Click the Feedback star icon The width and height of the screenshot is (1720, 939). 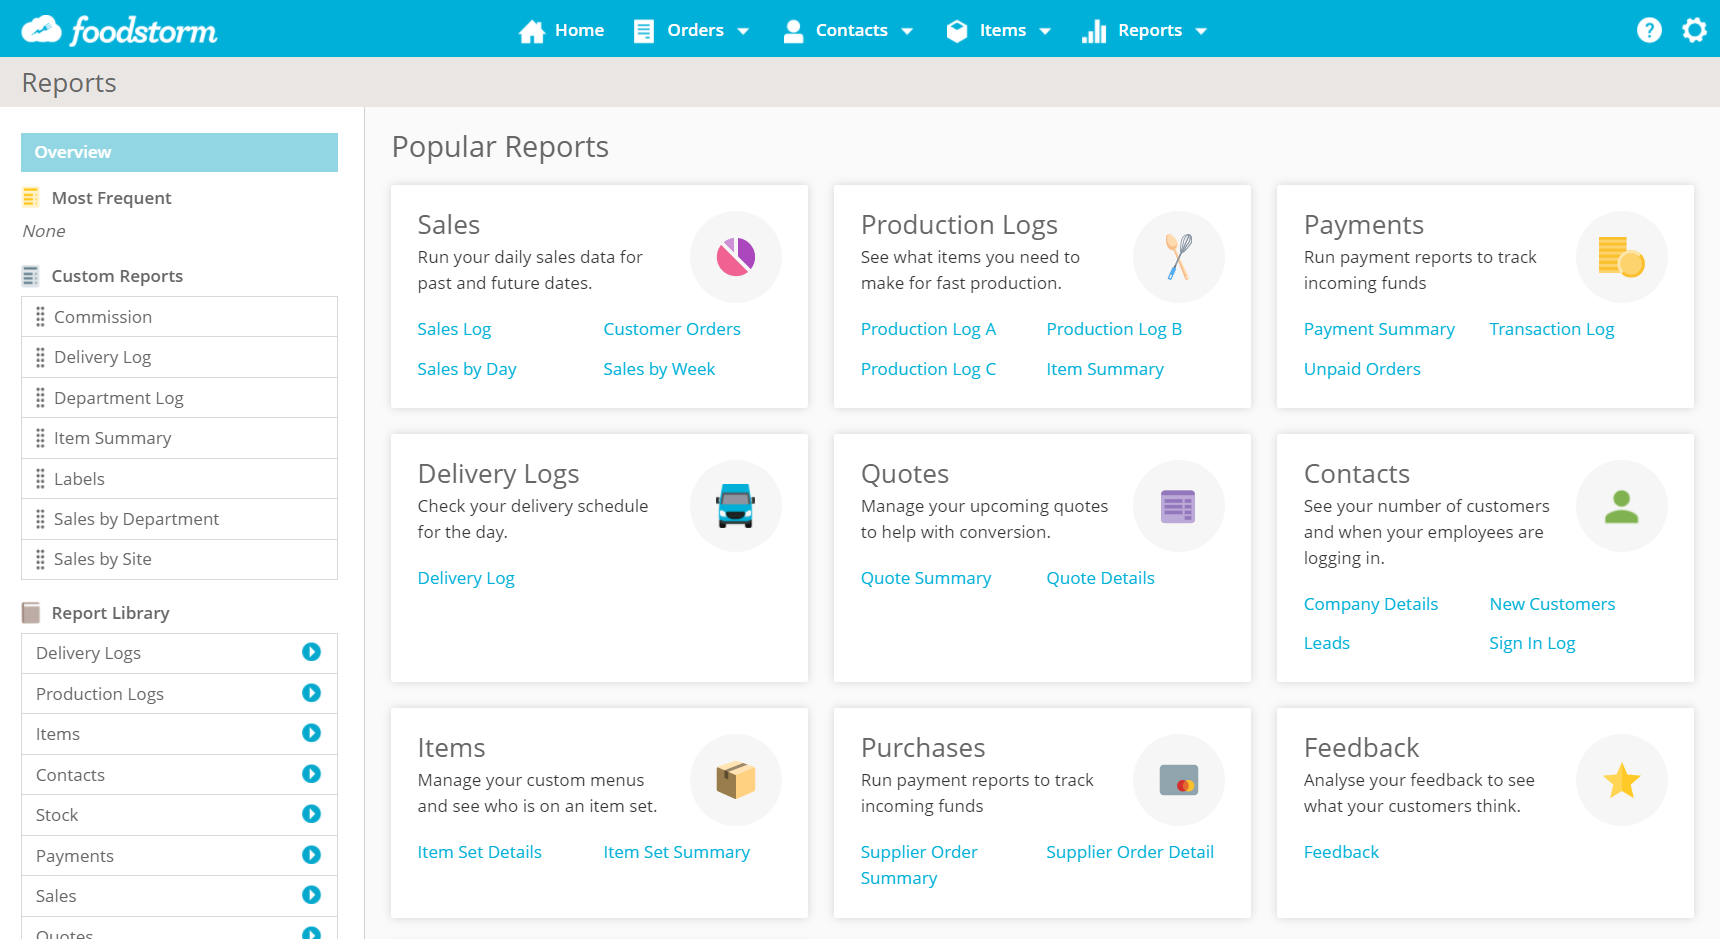(1621, 780)
